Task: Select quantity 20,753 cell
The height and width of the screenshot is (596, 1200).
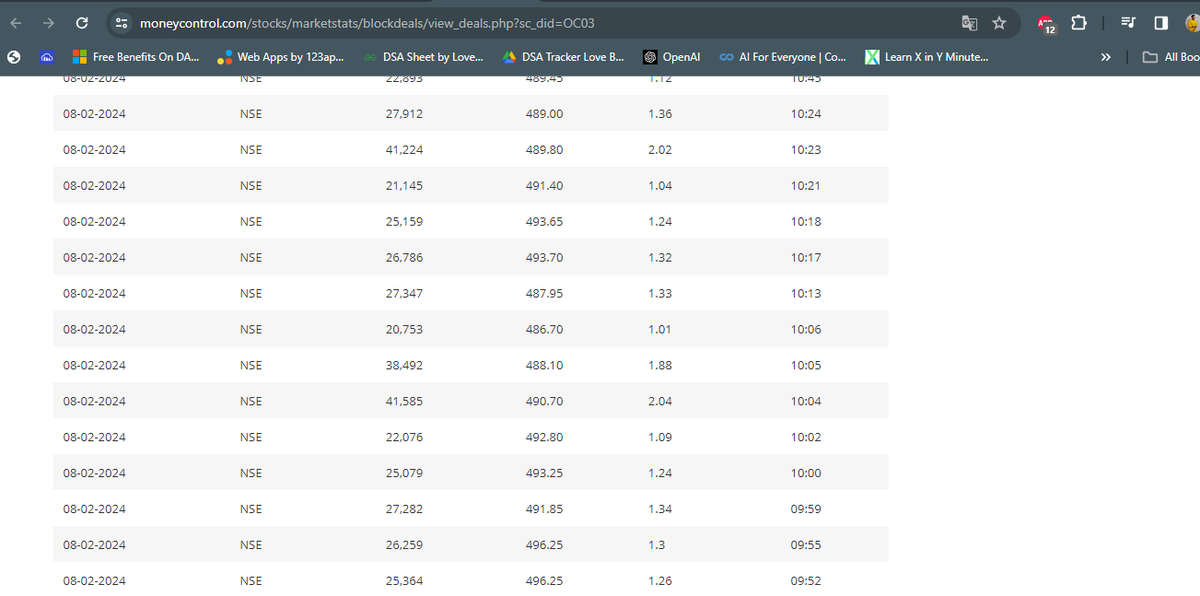Action: 404,330
